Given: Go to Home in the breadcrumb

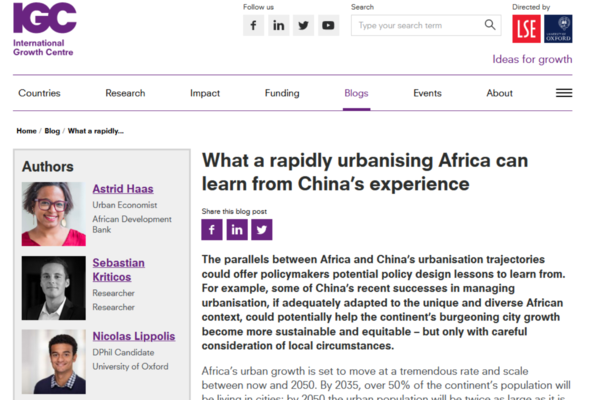Looking at the screenshot, I should click(x=26, y=131).
